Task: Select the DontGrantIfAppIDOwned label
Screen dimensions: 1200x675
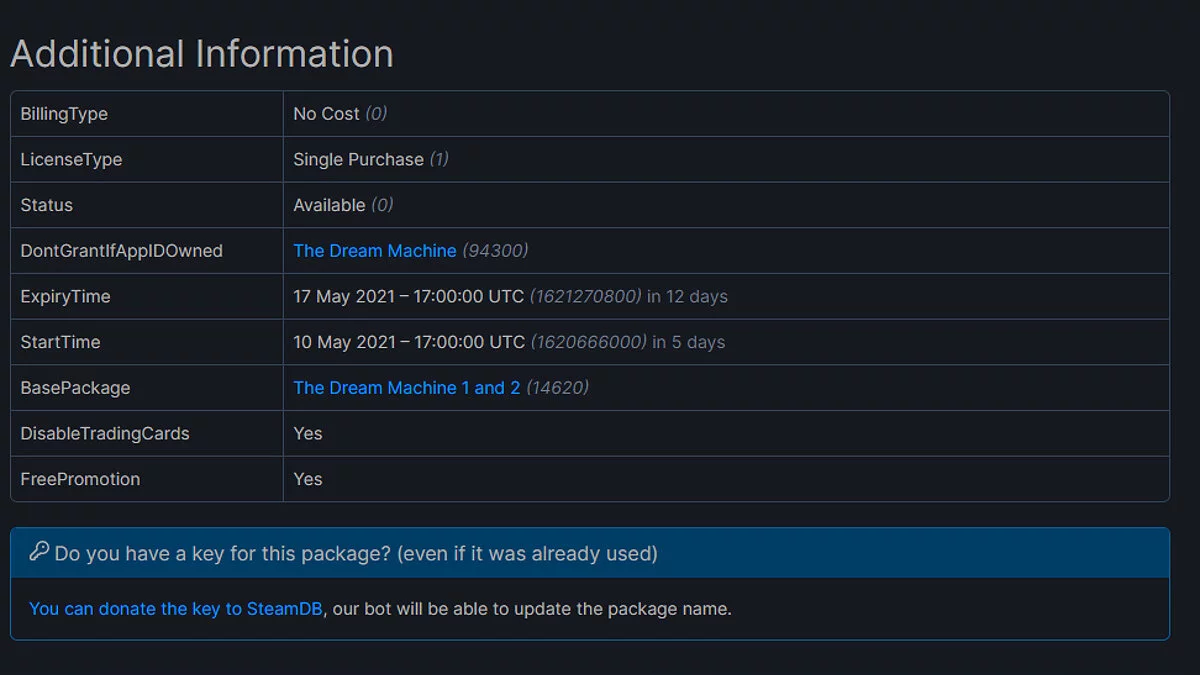Action: coord(121,251)
